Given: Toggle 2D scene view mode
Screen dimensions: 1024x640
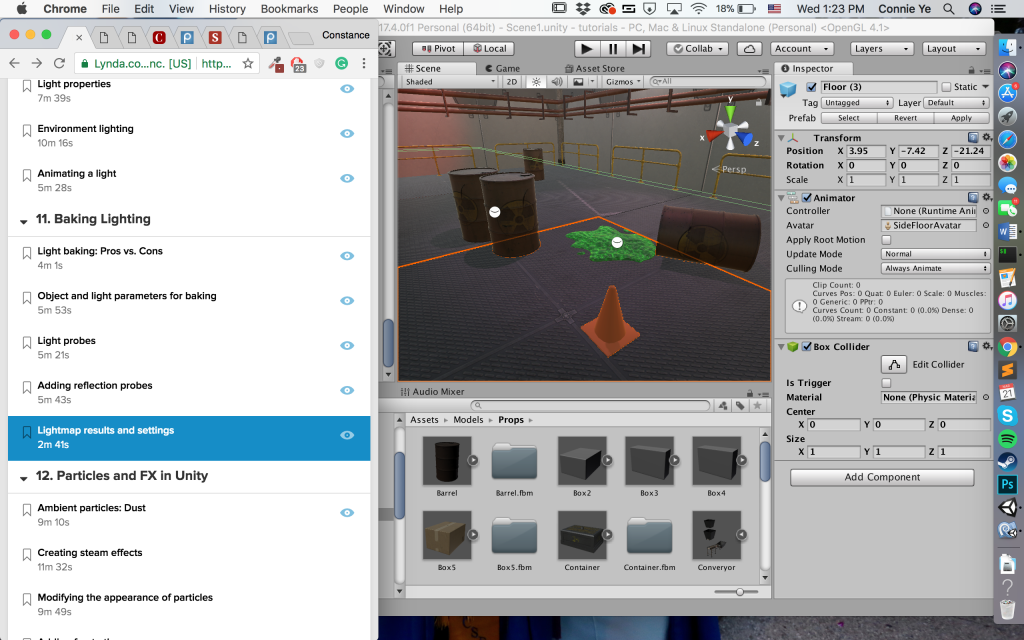Looking at the screenshot, I should pos(511,82).
